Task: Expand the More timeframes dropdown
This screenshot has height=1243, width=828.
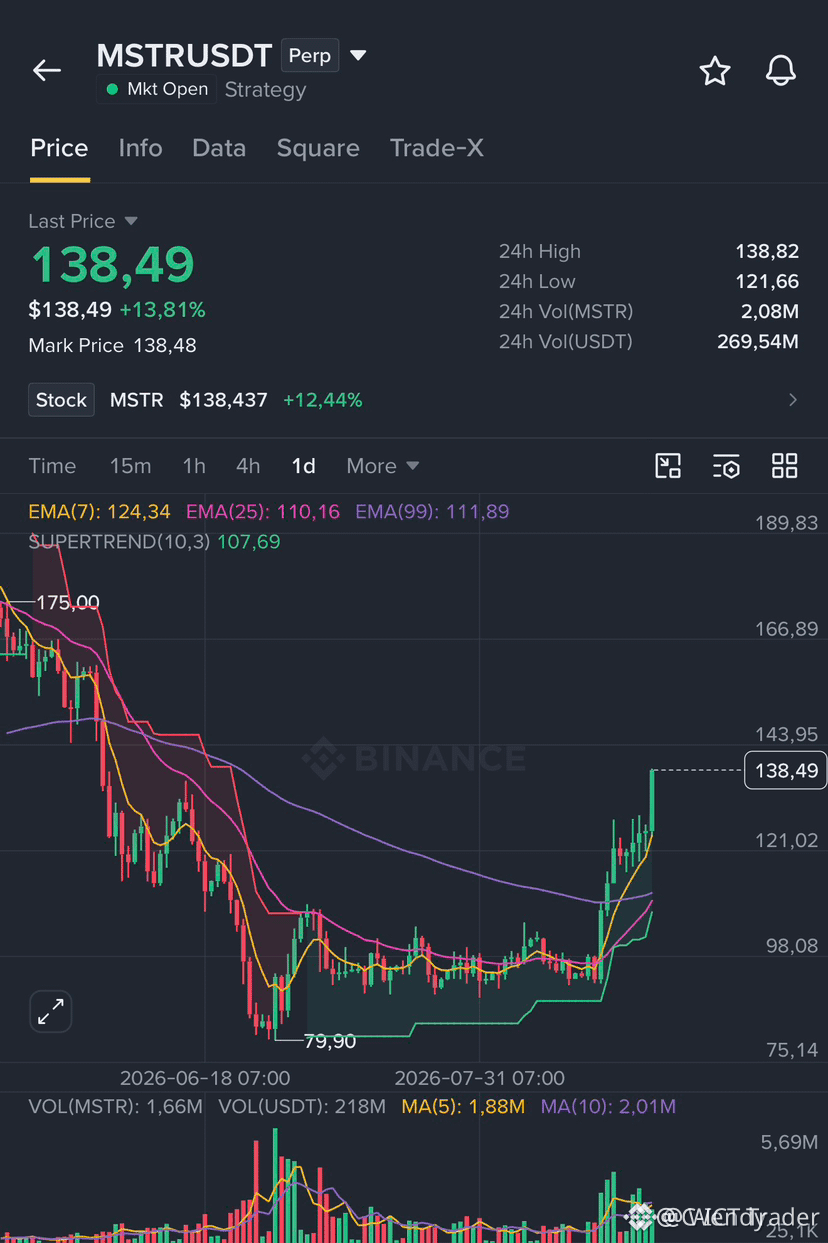Action: point(382,466)
